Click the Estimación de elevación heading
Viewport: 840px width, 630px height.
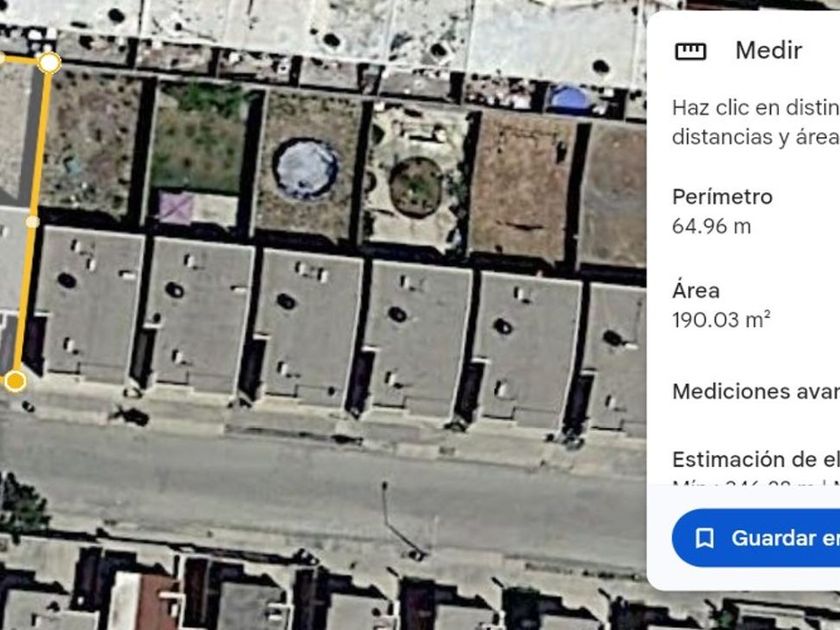point(756,460)
